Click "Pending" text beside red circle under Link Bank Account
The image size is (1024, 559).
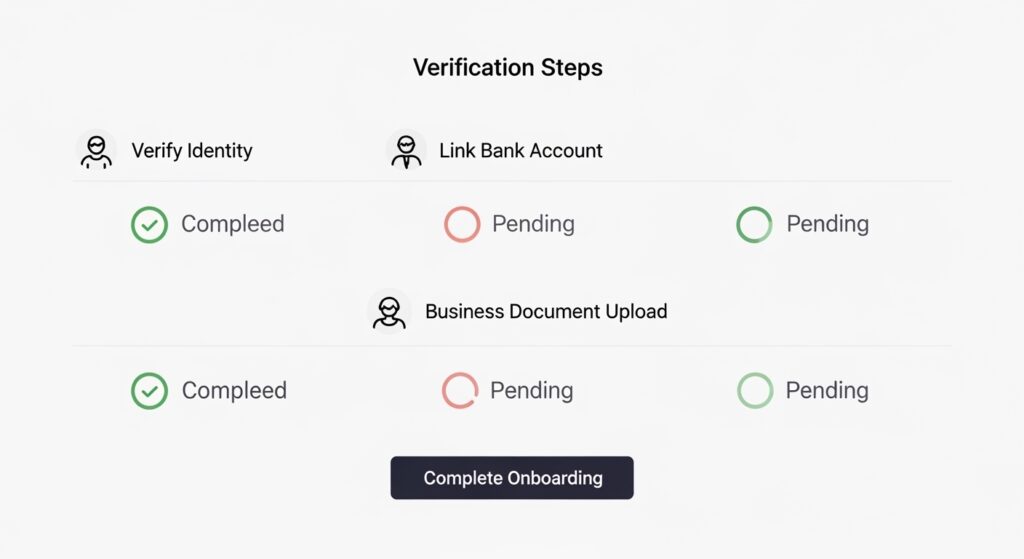click(533, 224)
